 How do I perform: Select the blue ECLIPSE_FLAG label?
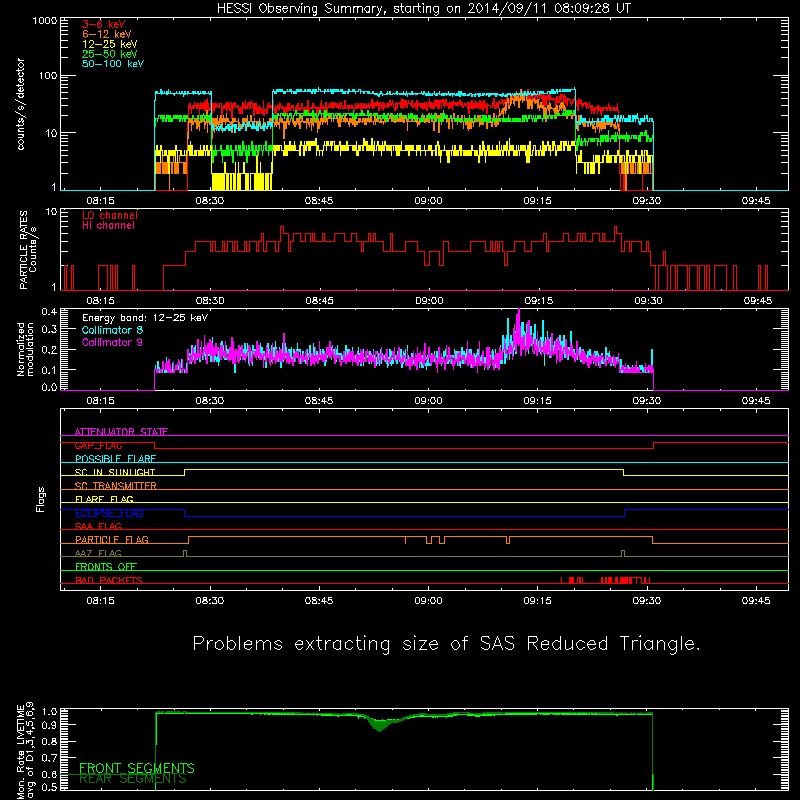coord(109,513)
